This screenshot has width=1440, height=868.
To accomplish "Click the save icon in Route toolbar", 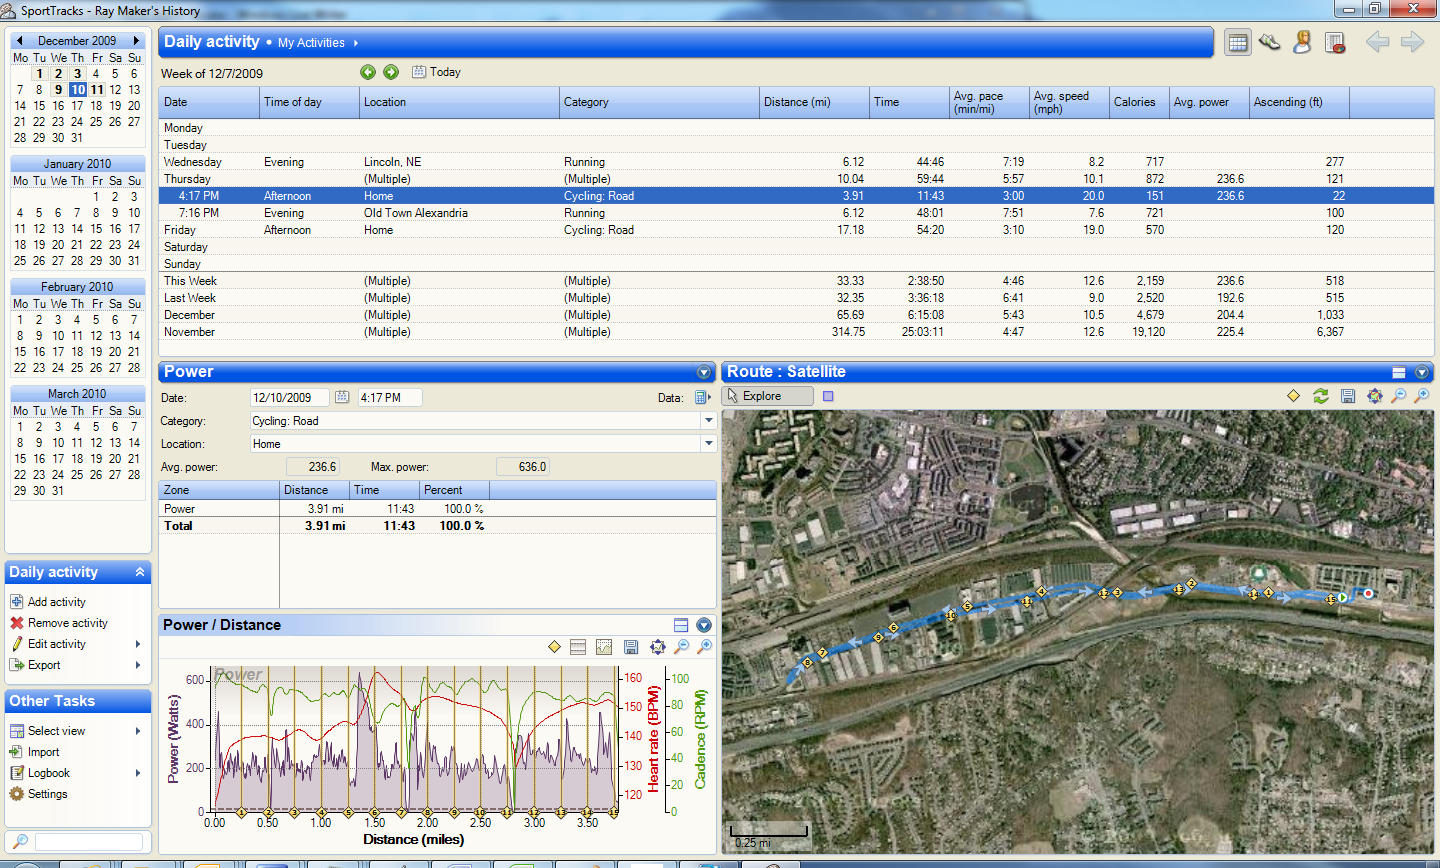I will pos(1348,396).
